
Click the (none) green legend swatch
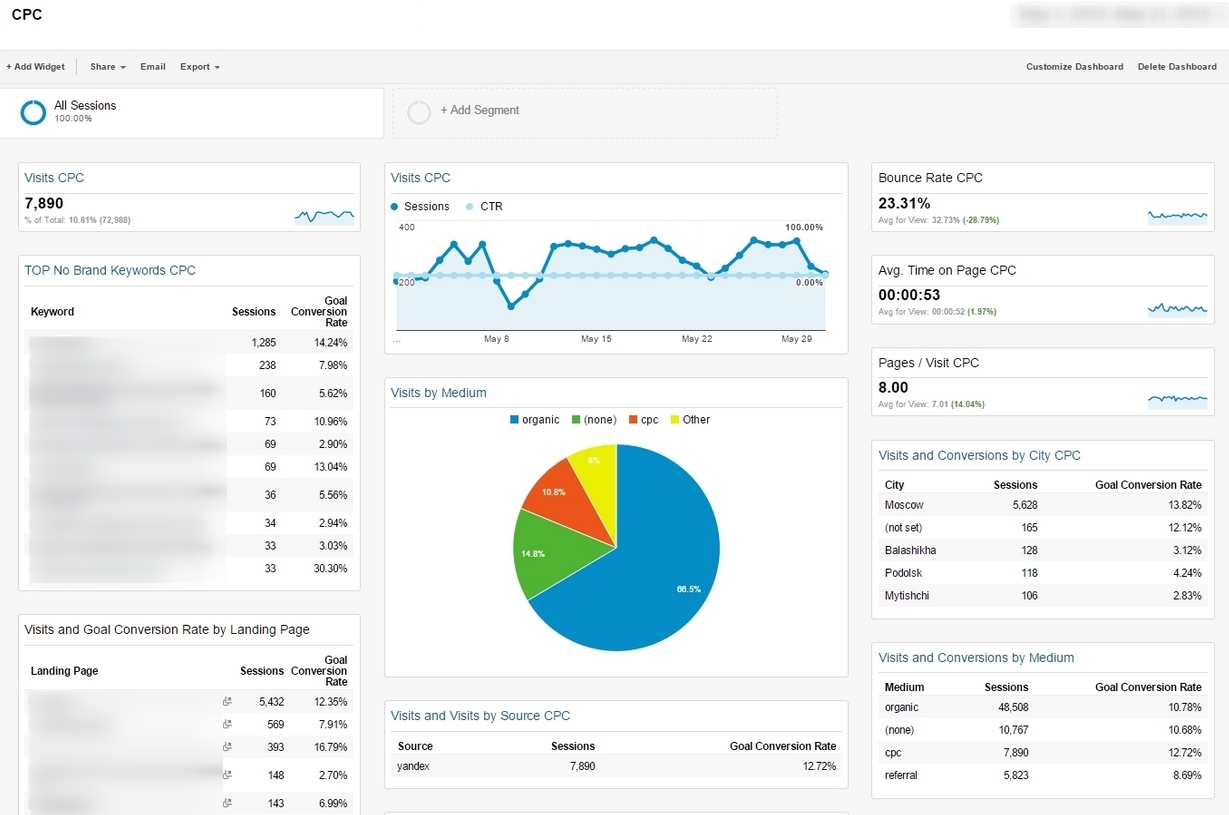pyautogui.click(x=576, y=420)
